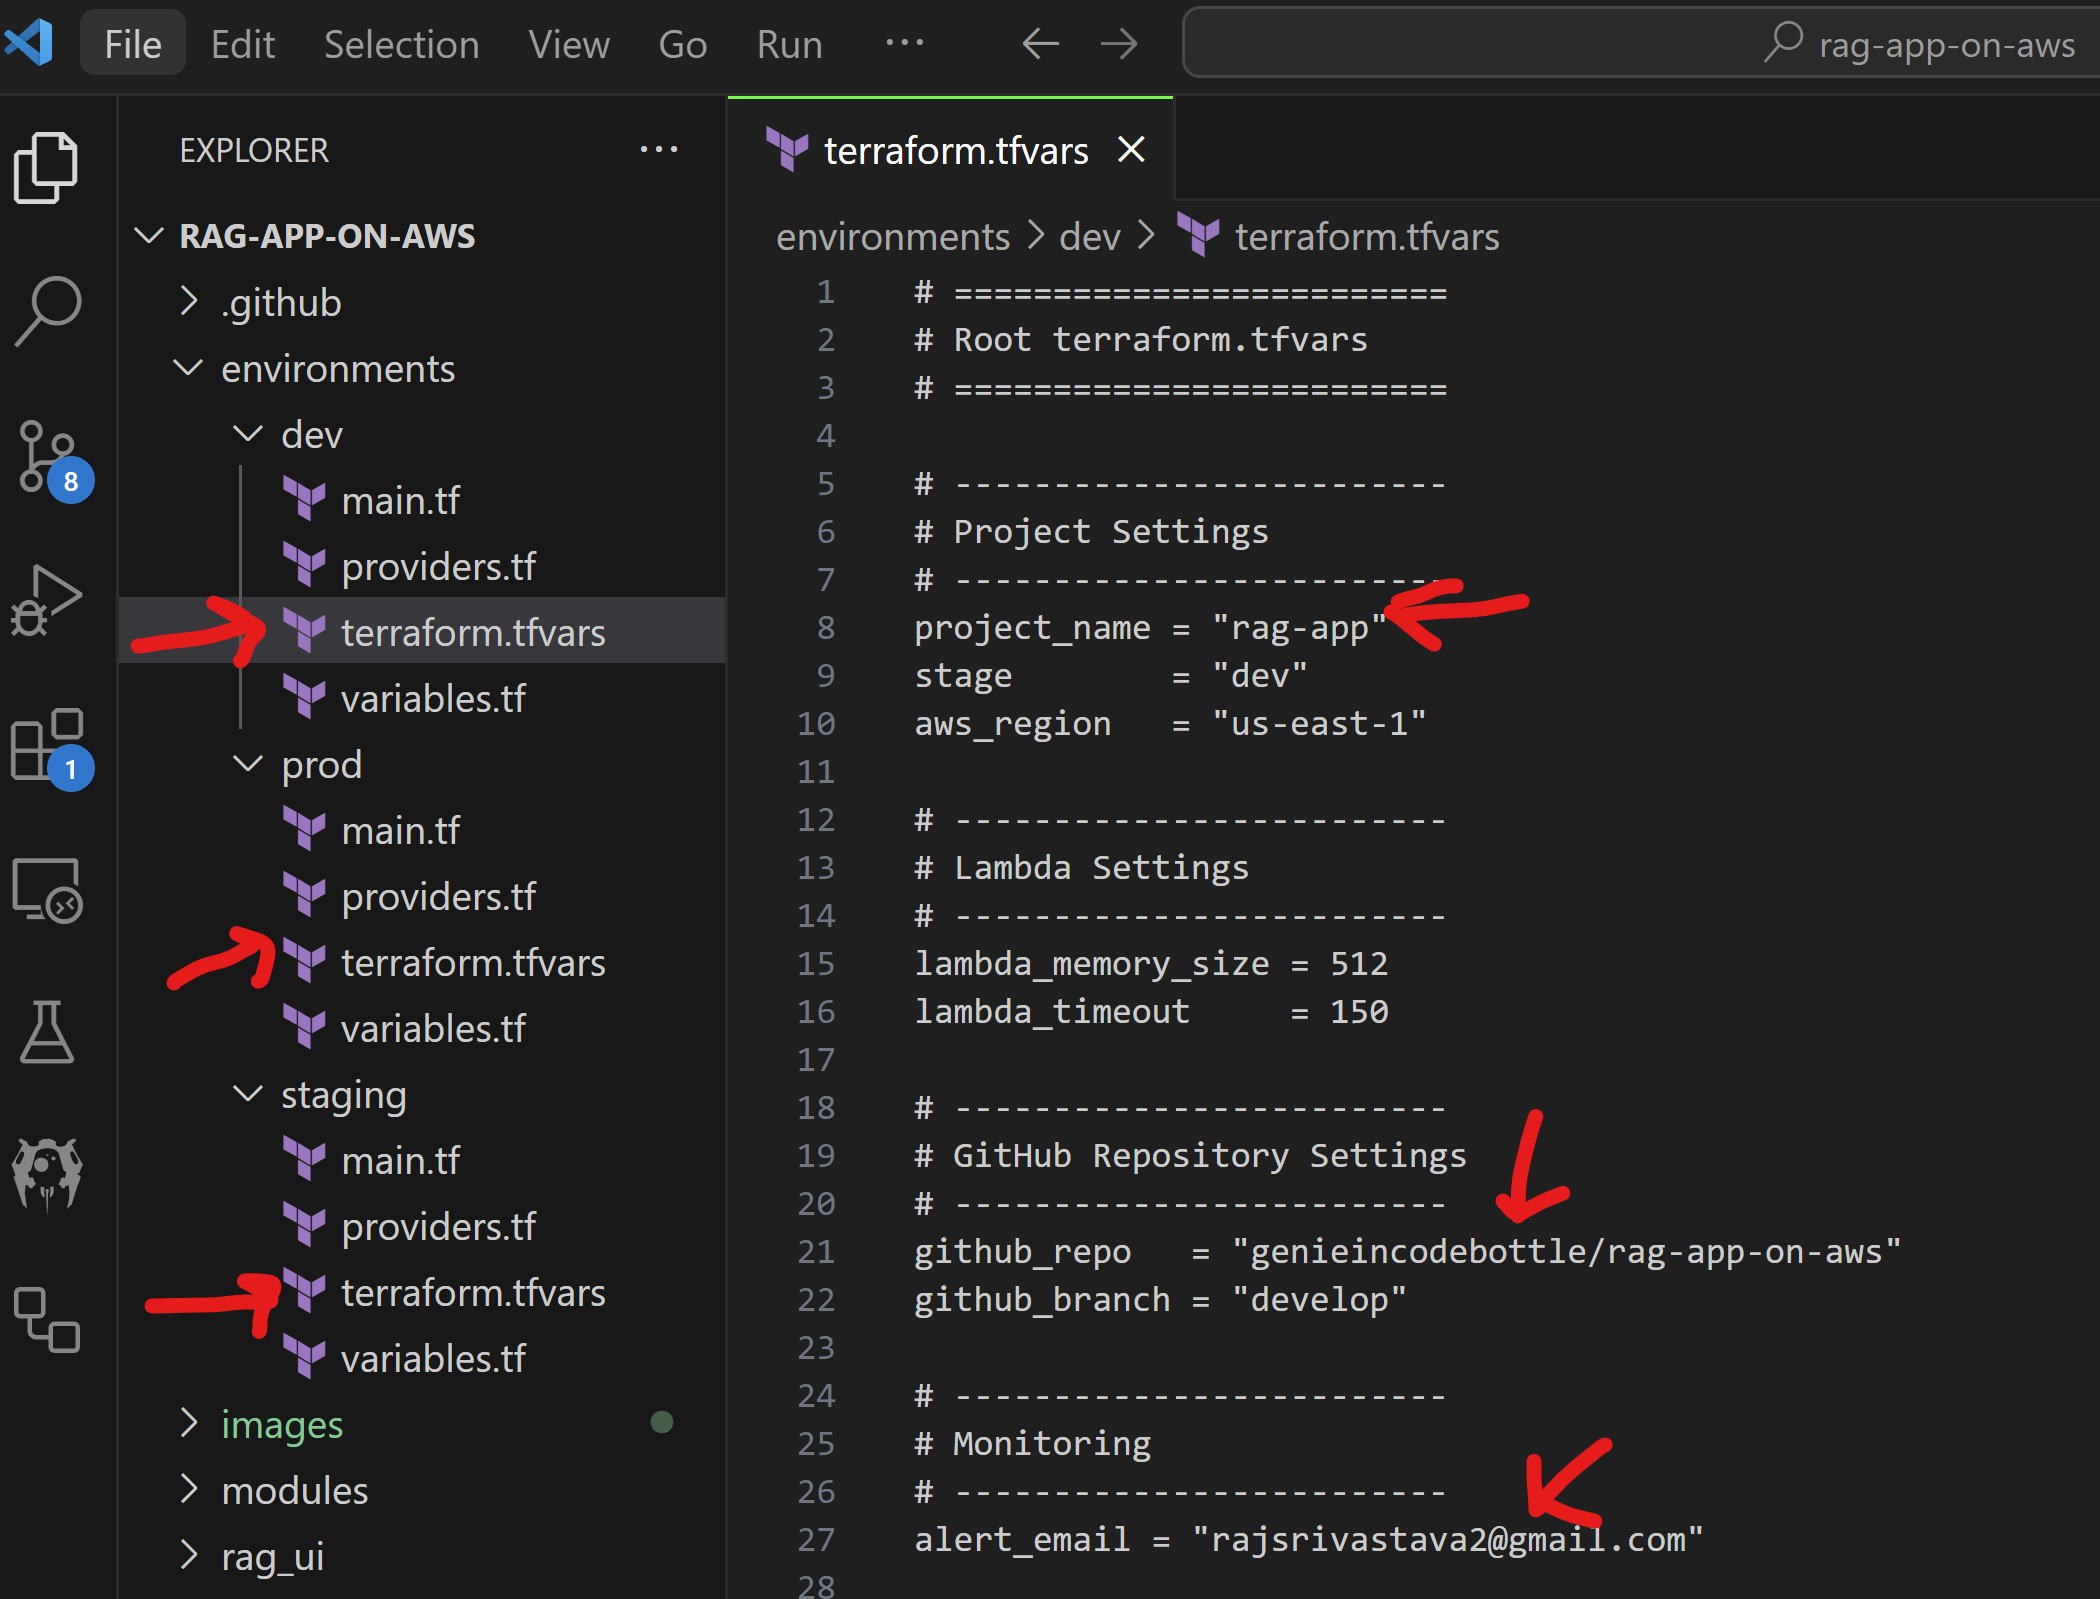
Task: Open the Search view icon
Action: point(46,311)
